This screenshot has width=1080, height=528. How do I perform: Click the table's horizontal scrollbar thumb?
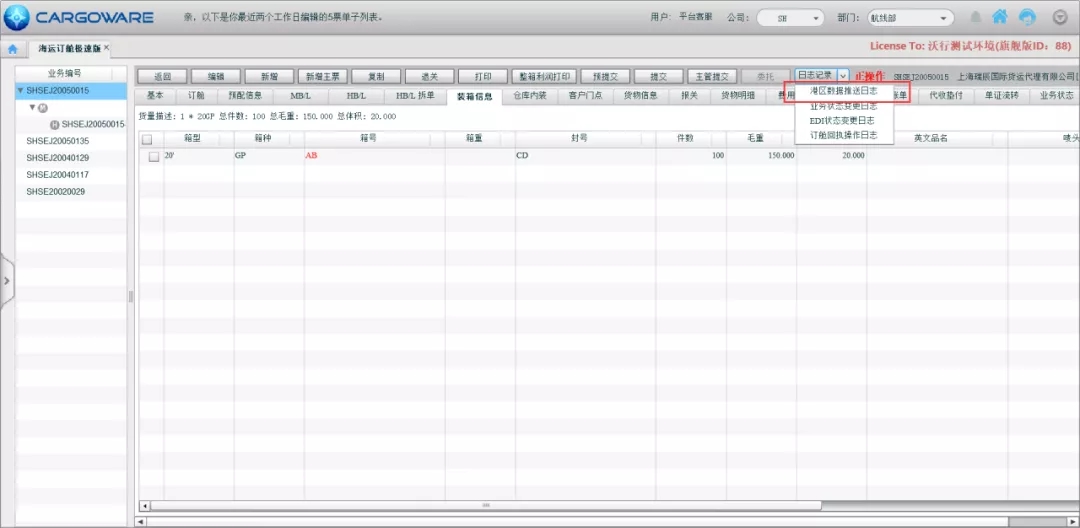tap(486, 505)
